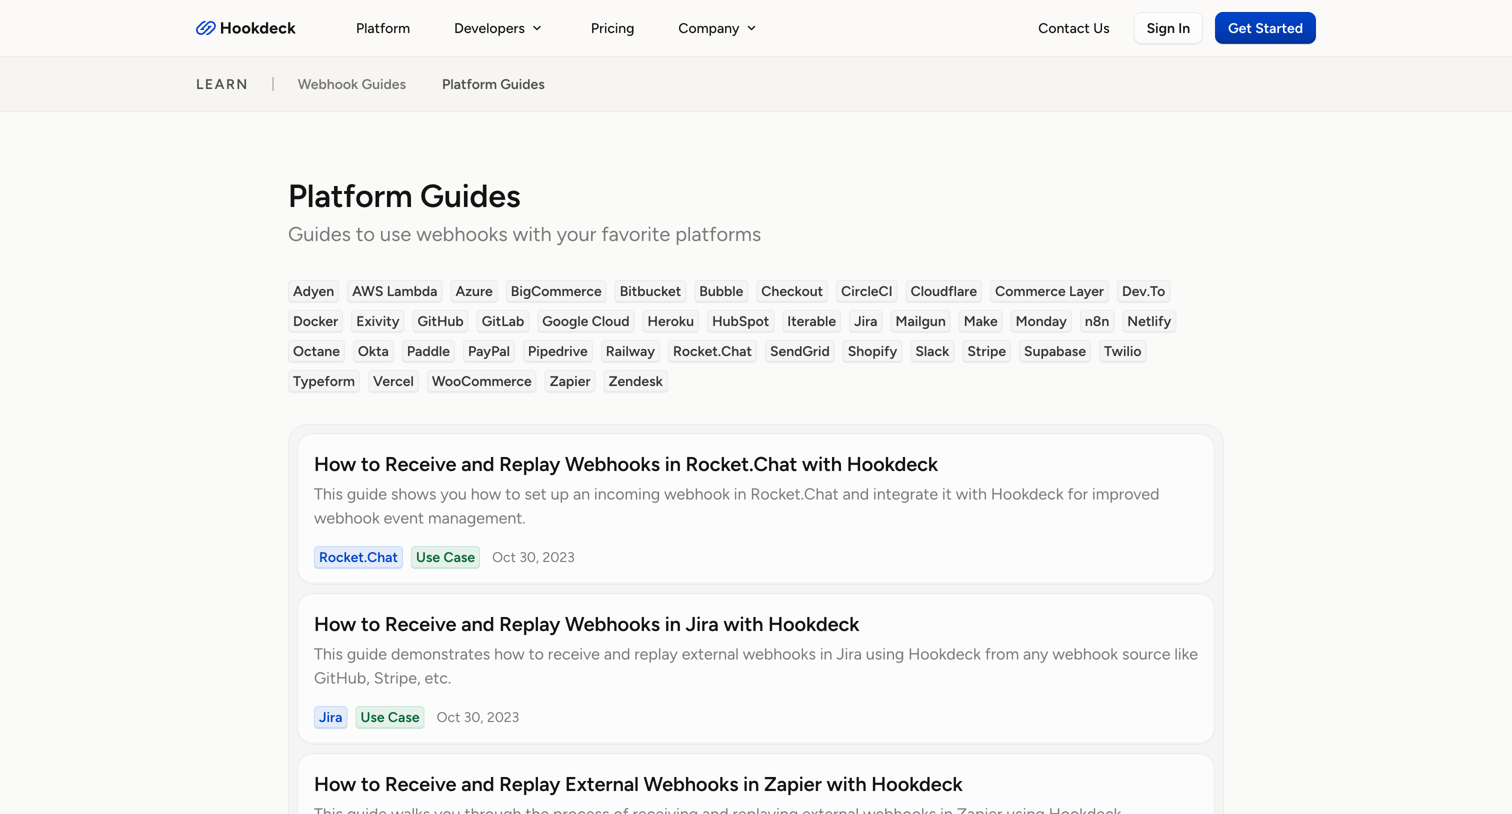Select the BigCommerce platform tag
Viewport: 1512px width, 814px height.
click(x=556, y=291)
